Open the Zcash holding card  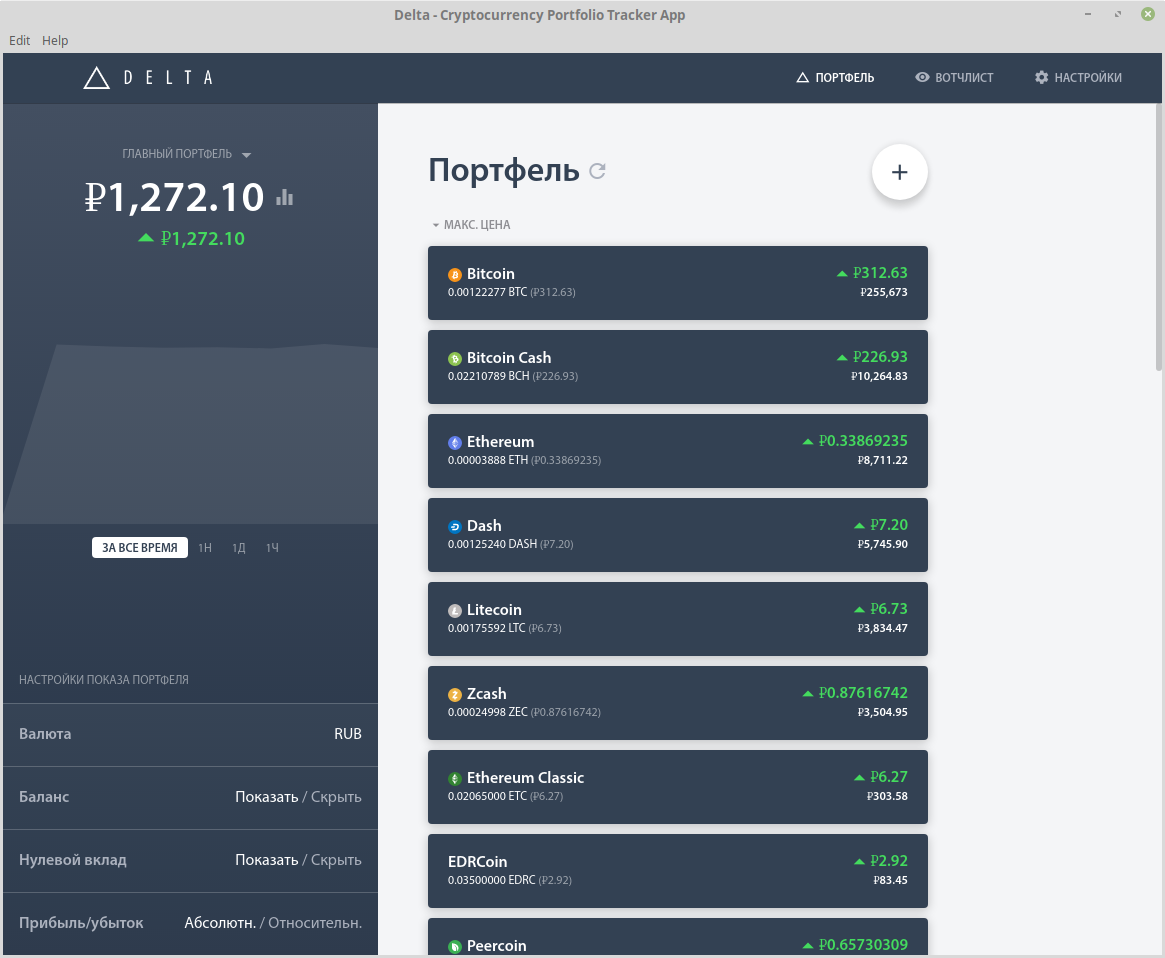click(x=678, y=703)
